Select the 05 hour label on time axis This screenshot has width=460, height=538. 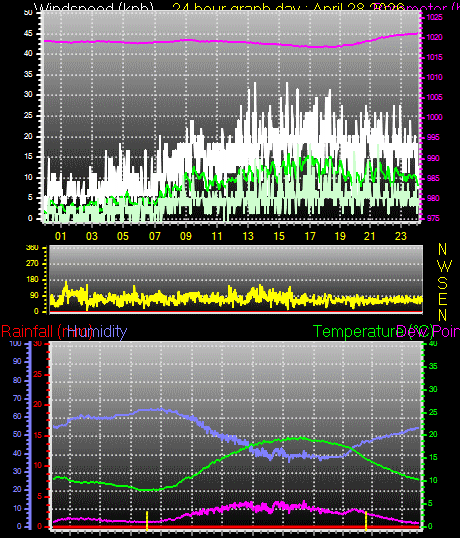pyautogui.click(x=123, y=236)
